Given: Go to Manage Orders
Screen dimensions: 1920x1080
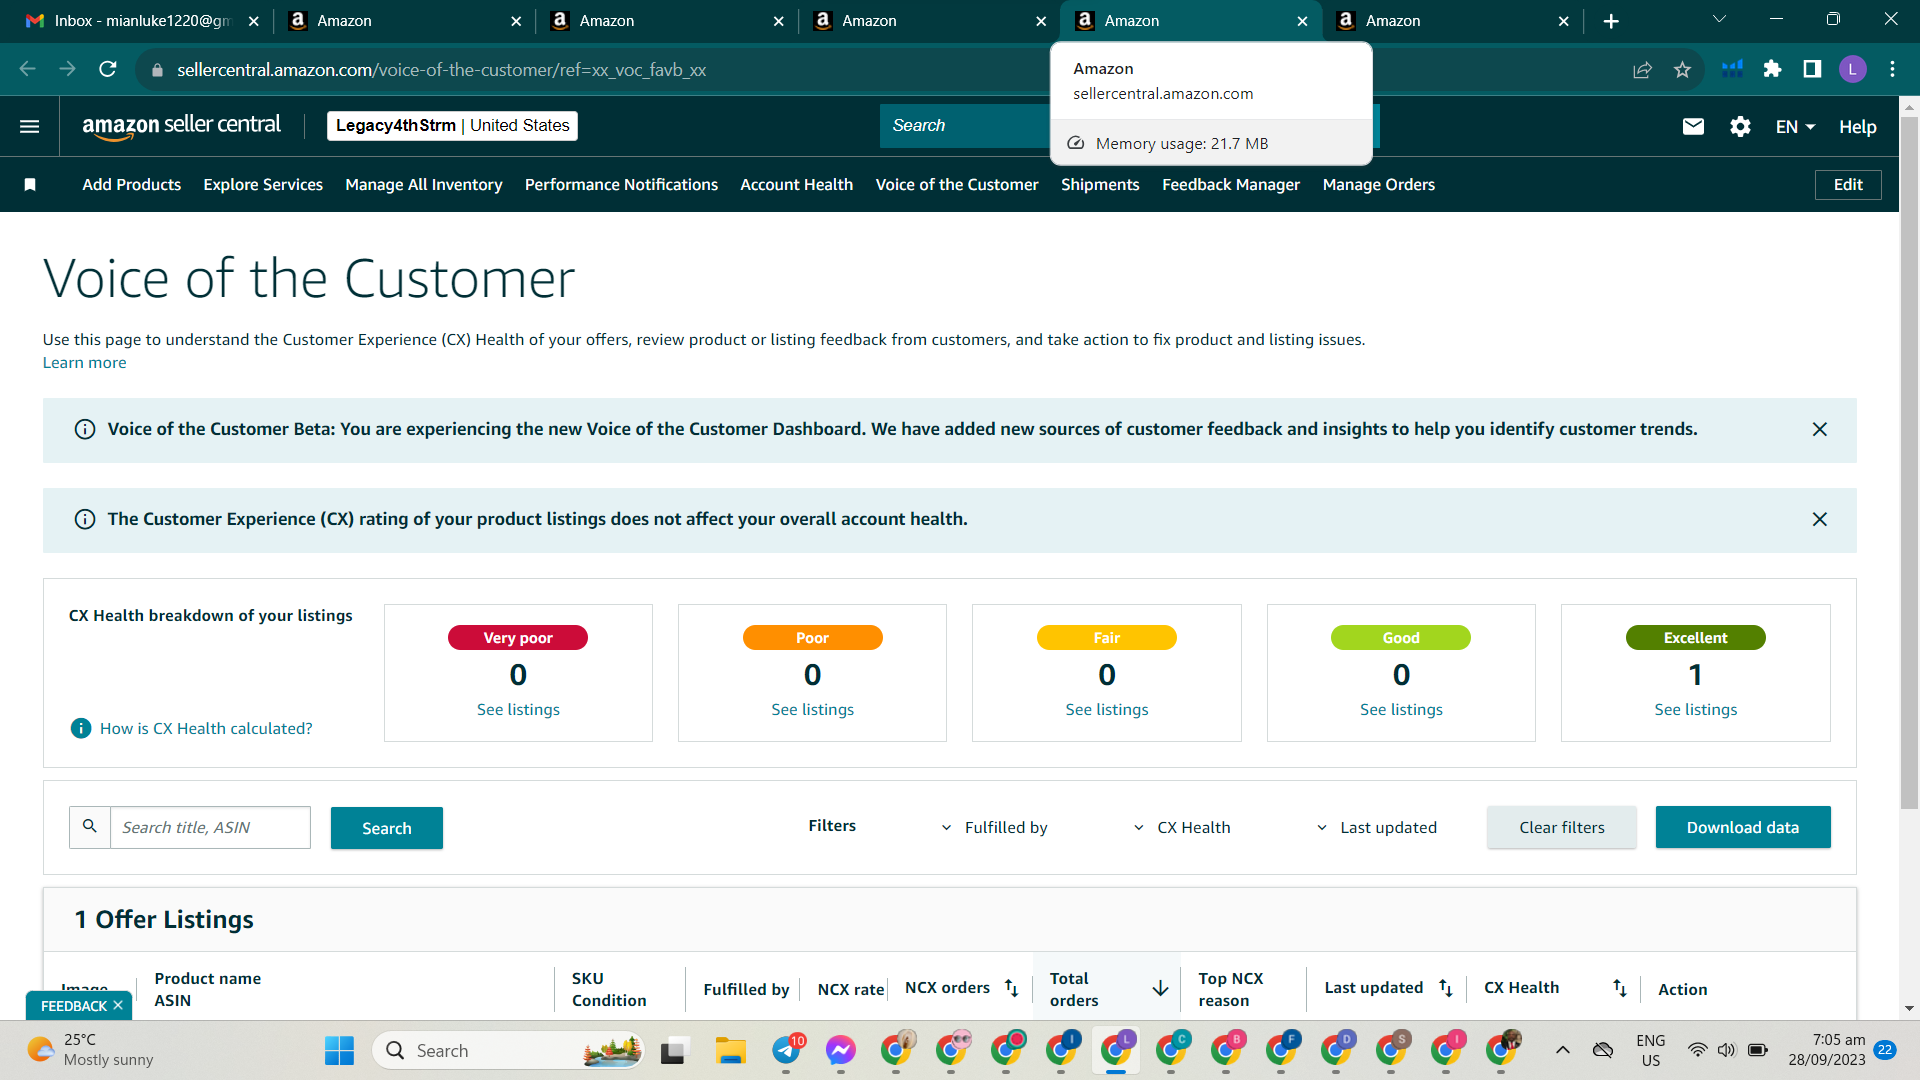Looking at the screenshot, I should (1378, 185).
